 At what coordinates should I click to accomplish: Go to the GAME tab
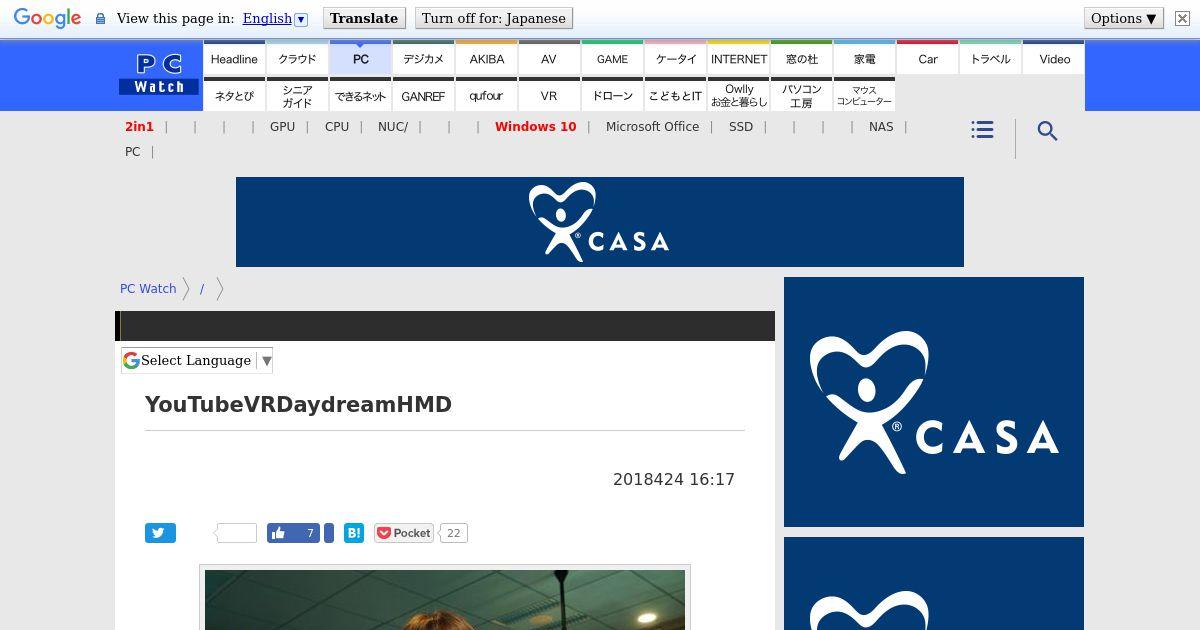point(612,58)
